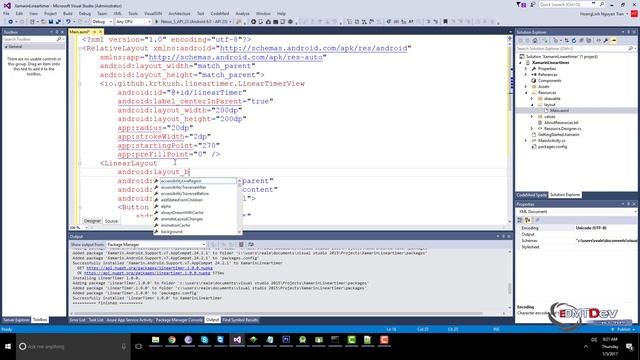This screenshot has width=640, height=360.
Task: Open Debug configuration dropdown
Action: [x=102, y=22]
